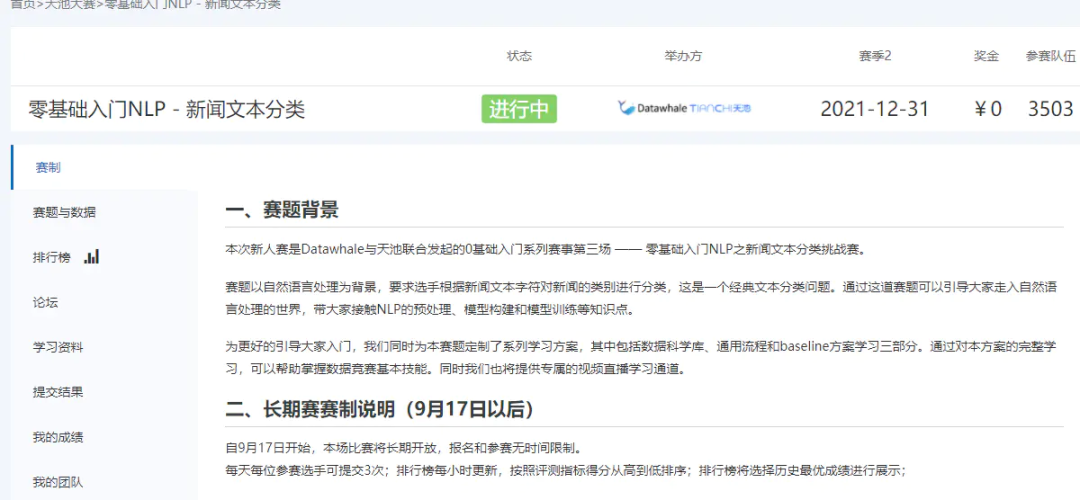Open the 赛题与数据 sidebar tab
The image size is (1080, 500).
64,212
